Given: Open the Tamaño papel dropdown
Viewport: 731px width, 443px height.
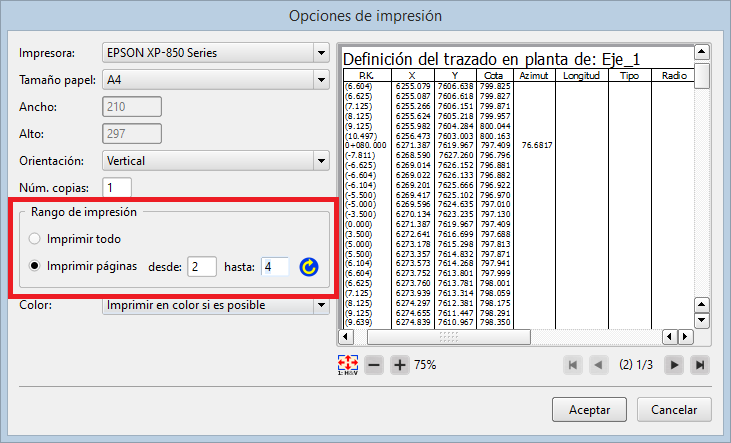Looking at the screenshot, I should [216, 80].
